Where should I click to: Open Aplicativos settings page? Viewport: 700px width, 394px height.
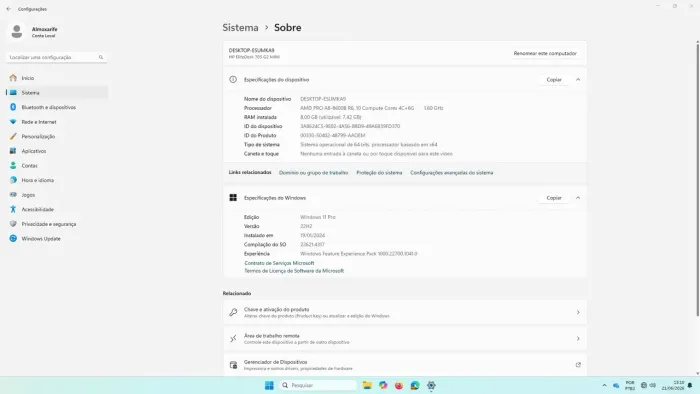57,151
